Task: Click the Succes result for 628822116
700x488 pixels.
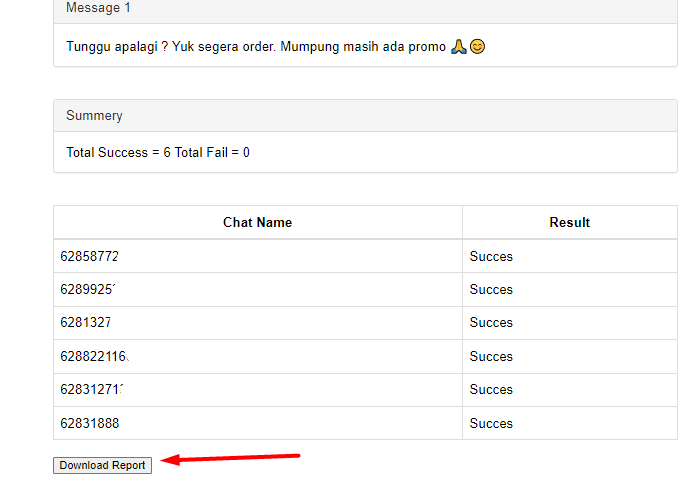Action: coord(491,356)
